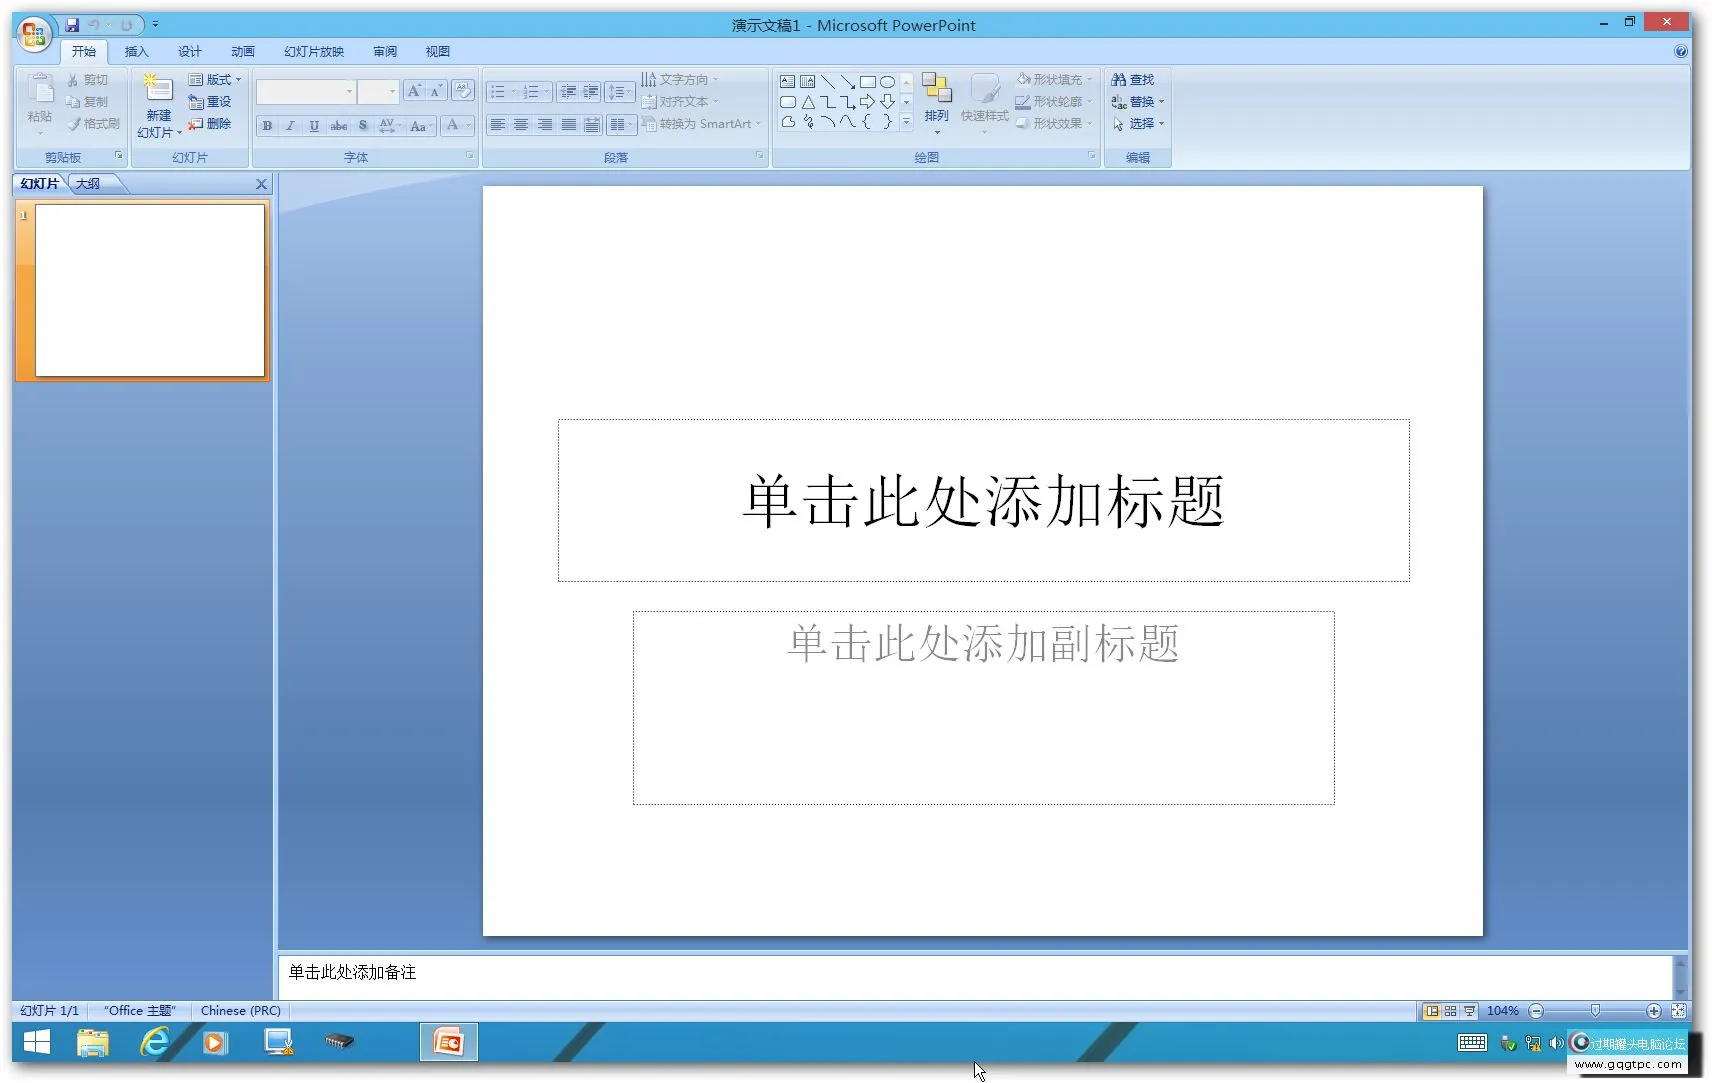Image resolution: width=1712 pixels, height=1083 pixels.
Task: Click the Replace (替换) icon
Action: point(1137,101)
